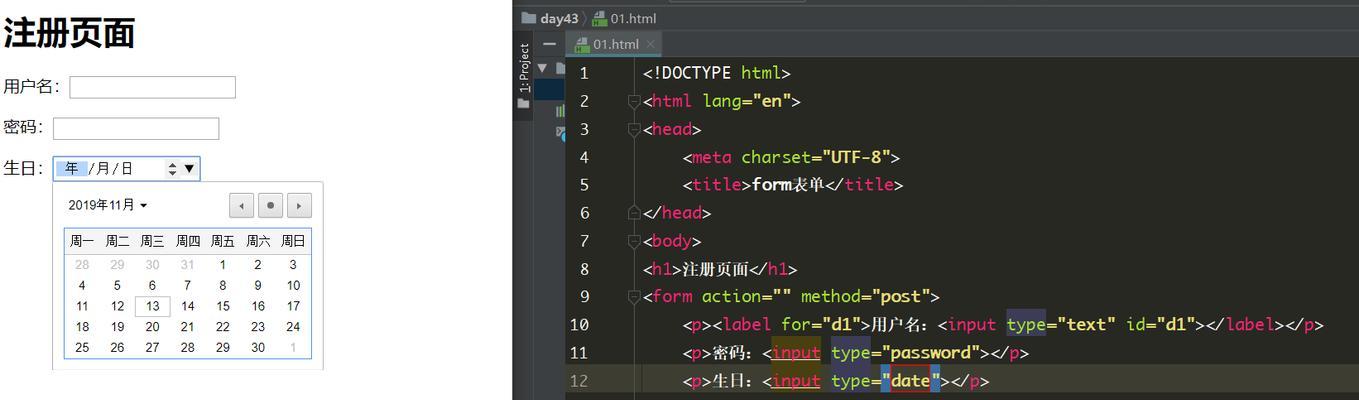This screenshot has width=1359, height=400.
Task: Pick day 6 in the calendar
Action: 152,285
